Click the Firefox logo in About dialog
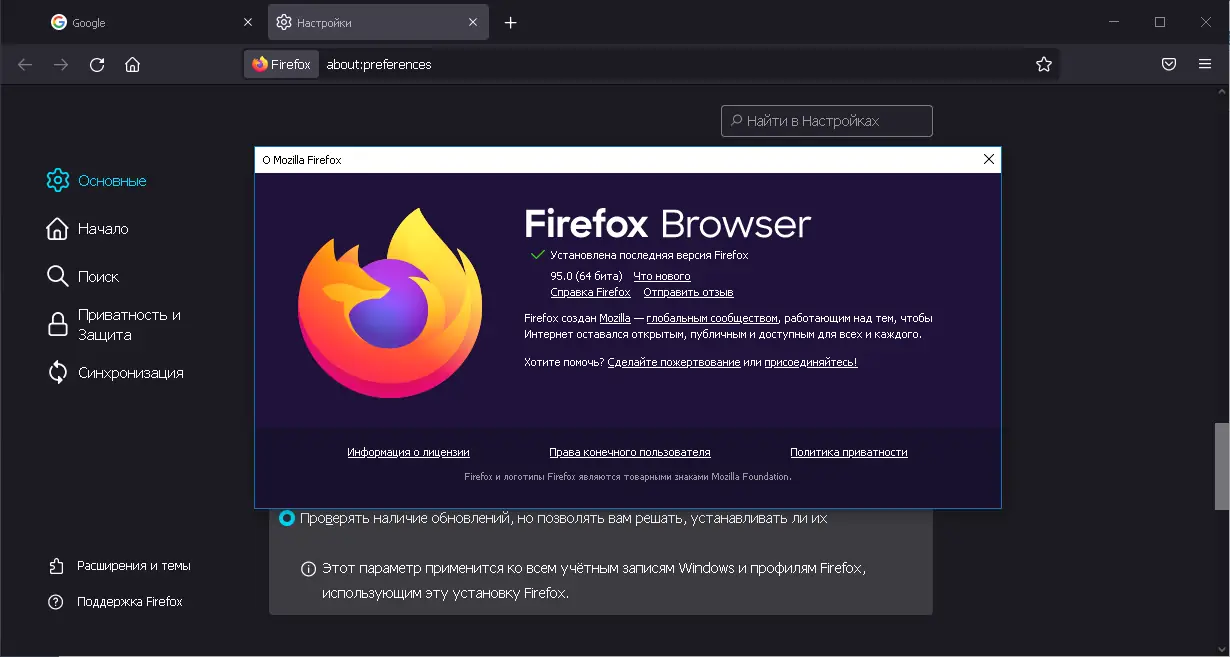The height and width of the screenshot is (657, 1230). click(390, 305)
